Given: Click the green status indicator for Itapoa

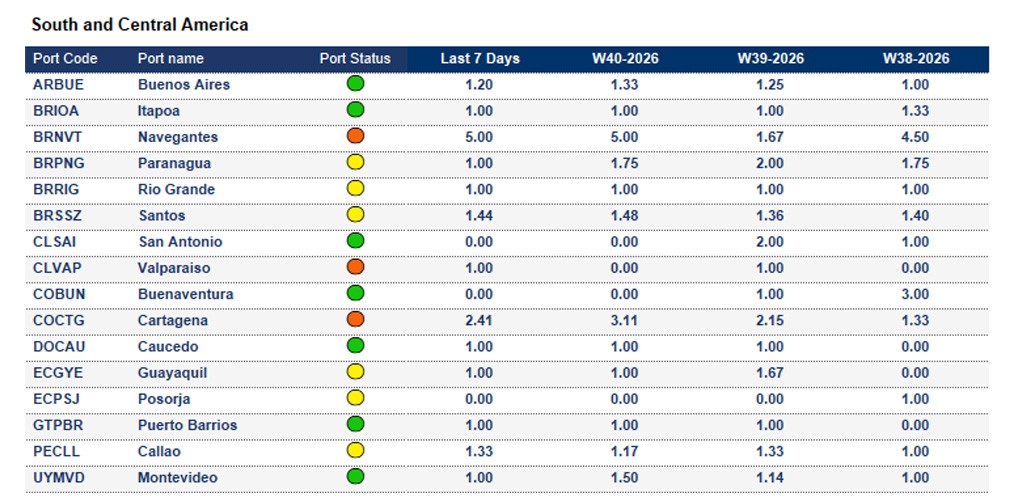Looking at the screenshot, I should pos(355,110).
